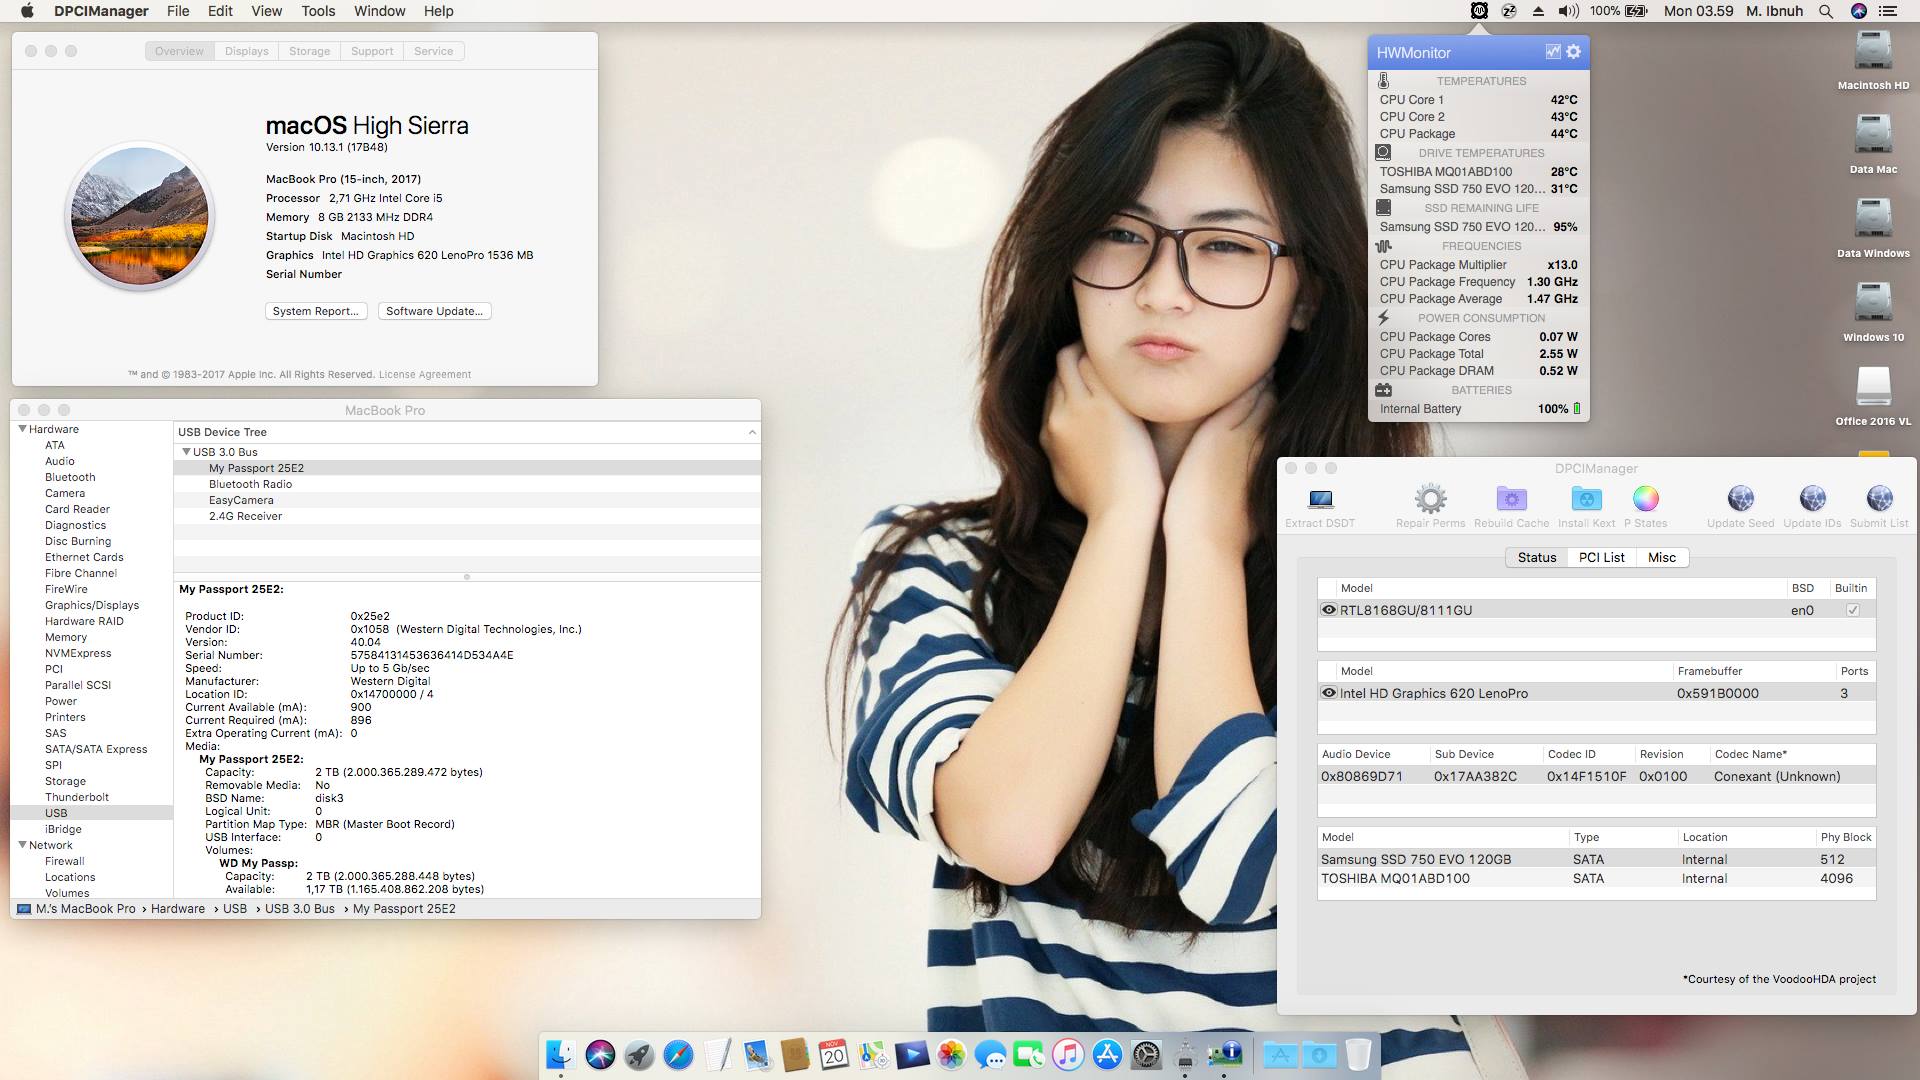
Task: Toggle the Builtin checkbox for RTL8168GU
Action: tap(1852, 610)
